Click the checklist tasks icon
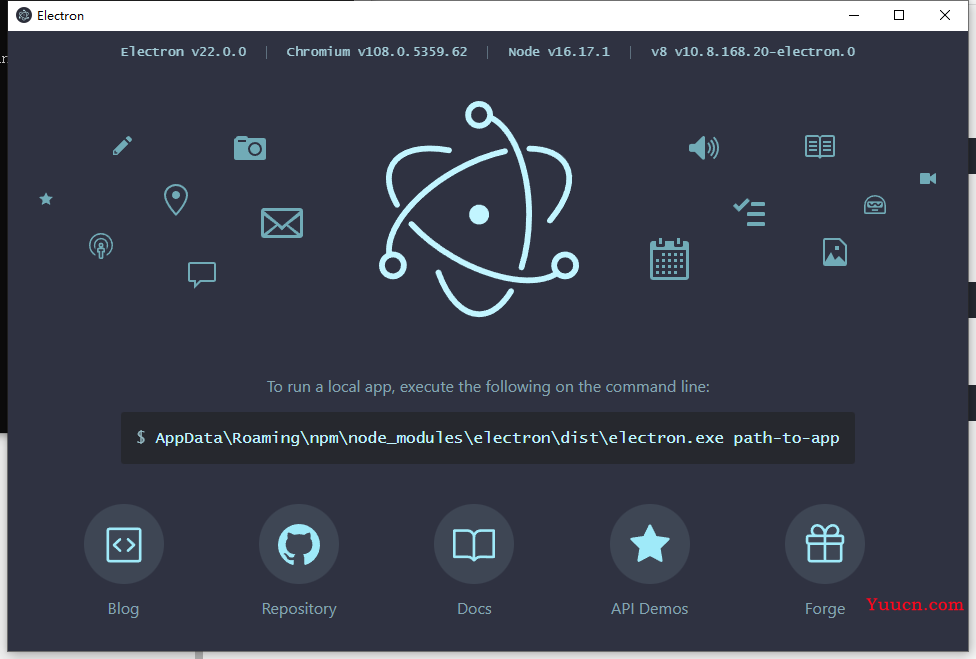 (x=749, y=213)
